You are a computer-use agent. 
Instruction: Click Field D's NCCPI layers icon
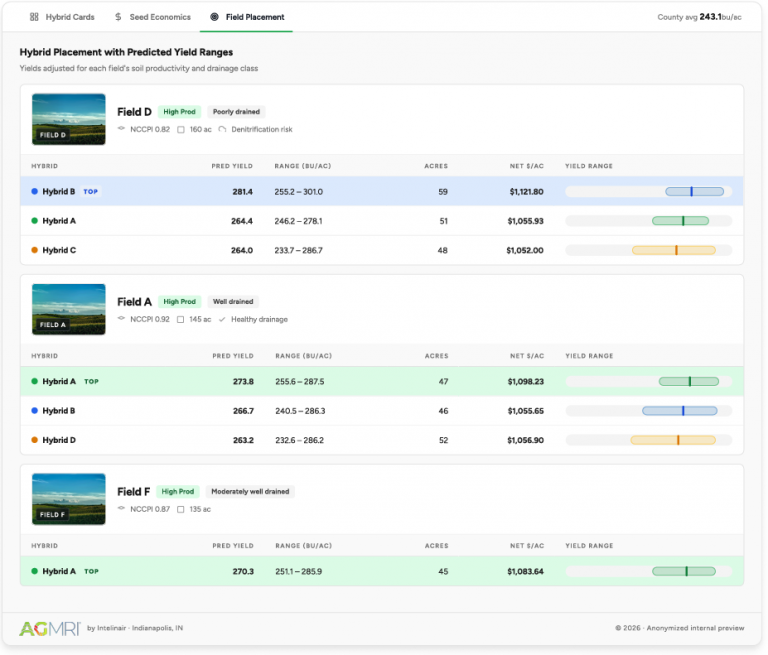coord(121,129)
